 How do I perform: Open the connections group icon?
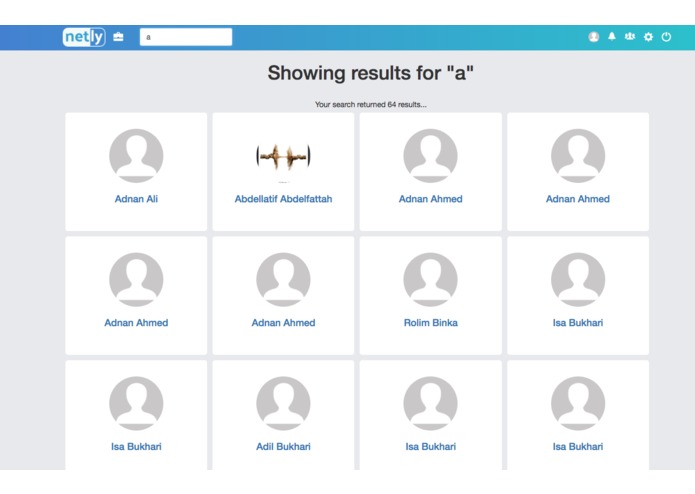630,36
